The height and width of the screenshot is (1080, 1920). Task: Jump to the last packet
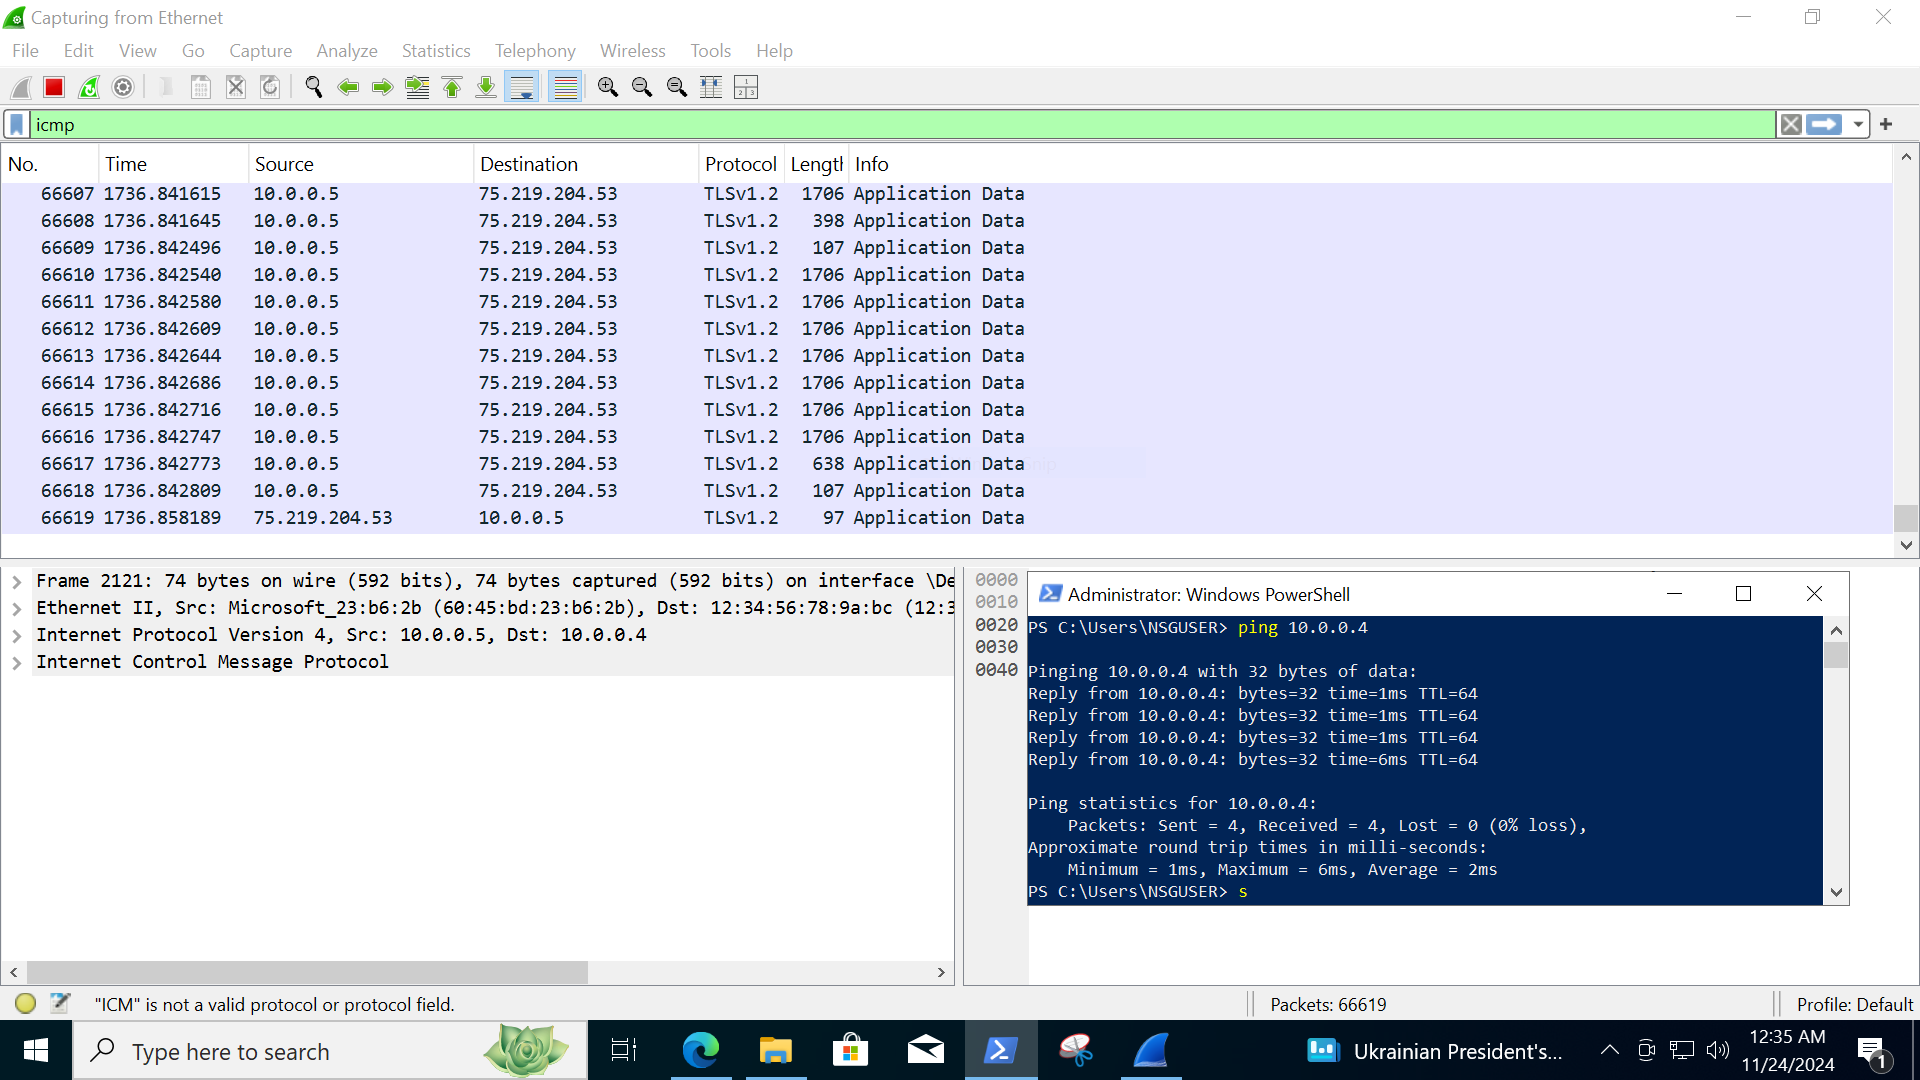(486, 88)
